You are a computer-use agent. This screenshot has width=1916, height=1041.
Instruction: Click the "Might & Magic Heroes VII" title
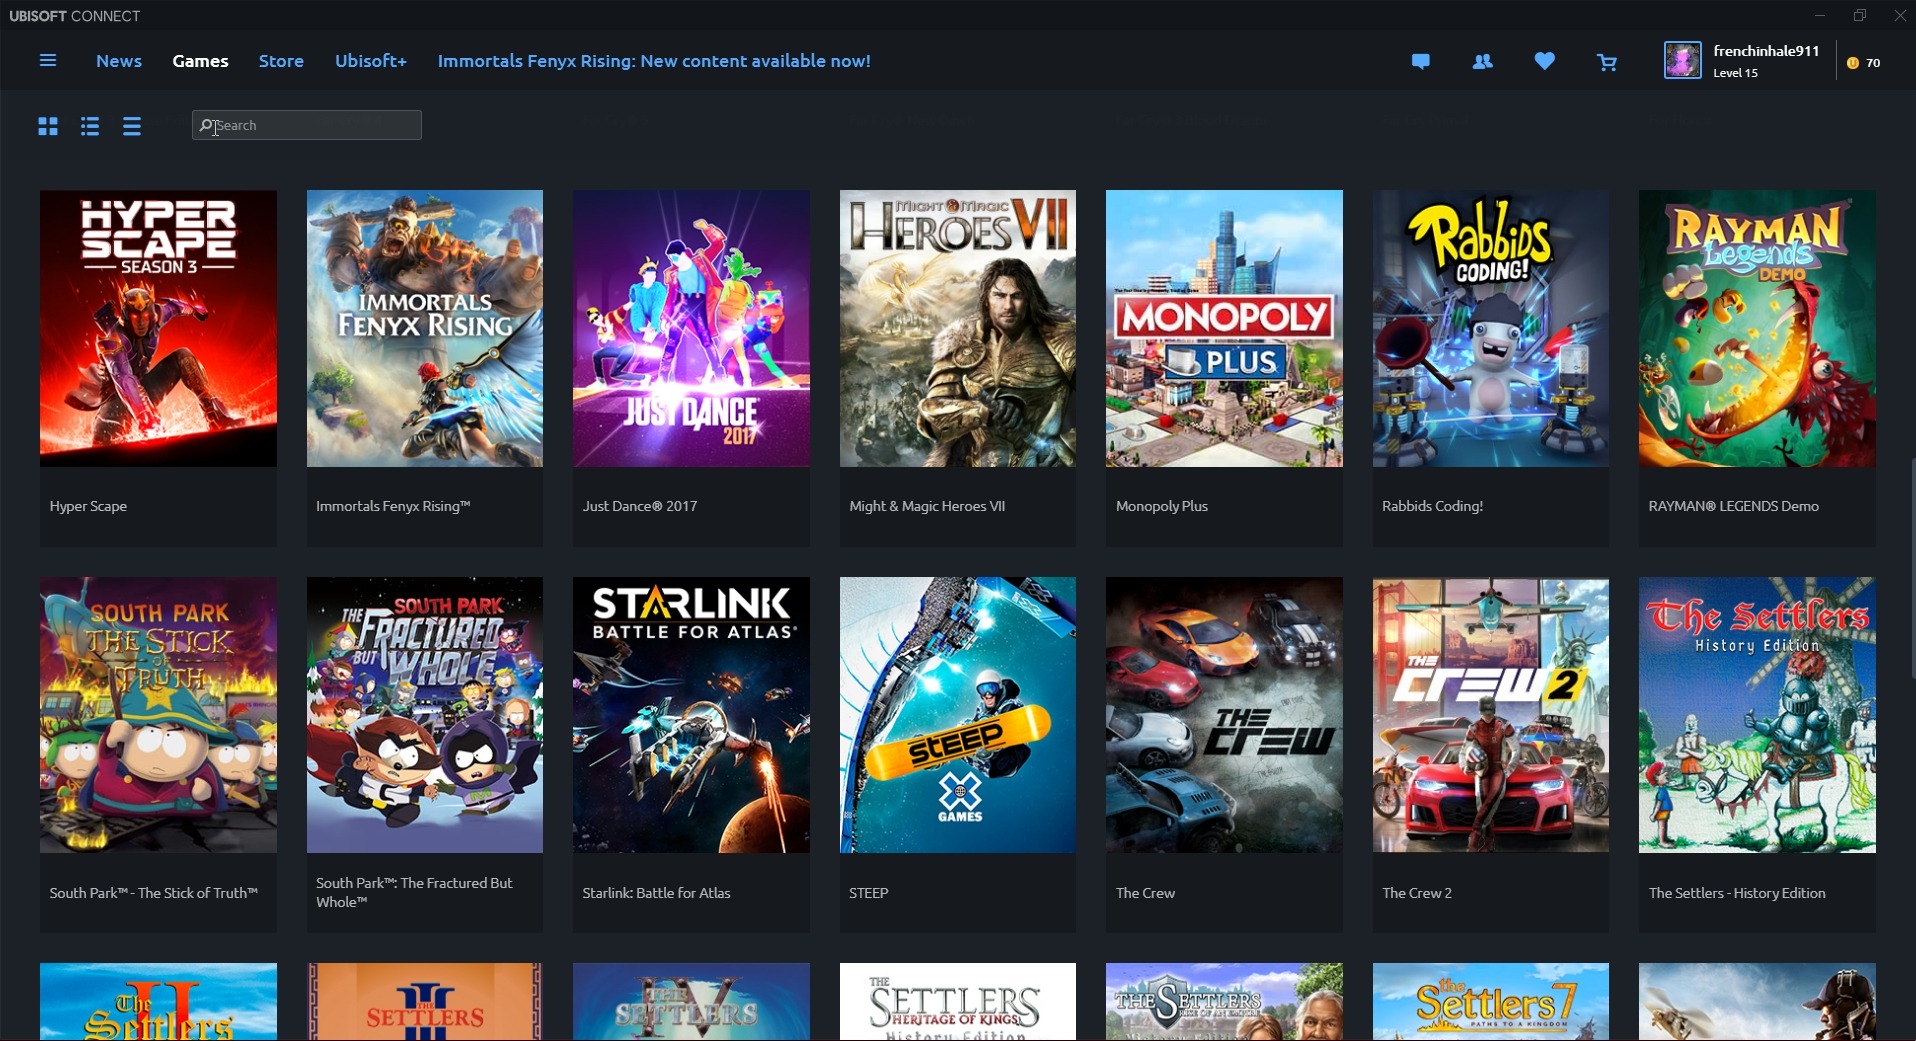[x=927, y=506]
